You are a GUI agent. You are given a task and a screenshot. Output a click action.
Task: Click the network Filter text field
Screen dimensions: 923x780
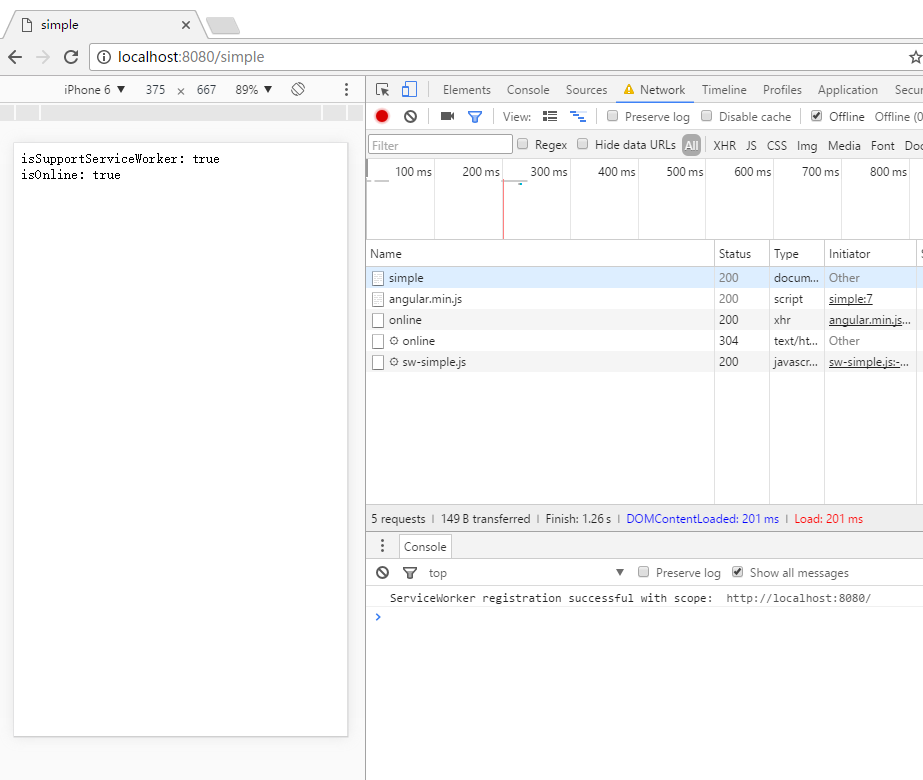(x=440, y=145)
